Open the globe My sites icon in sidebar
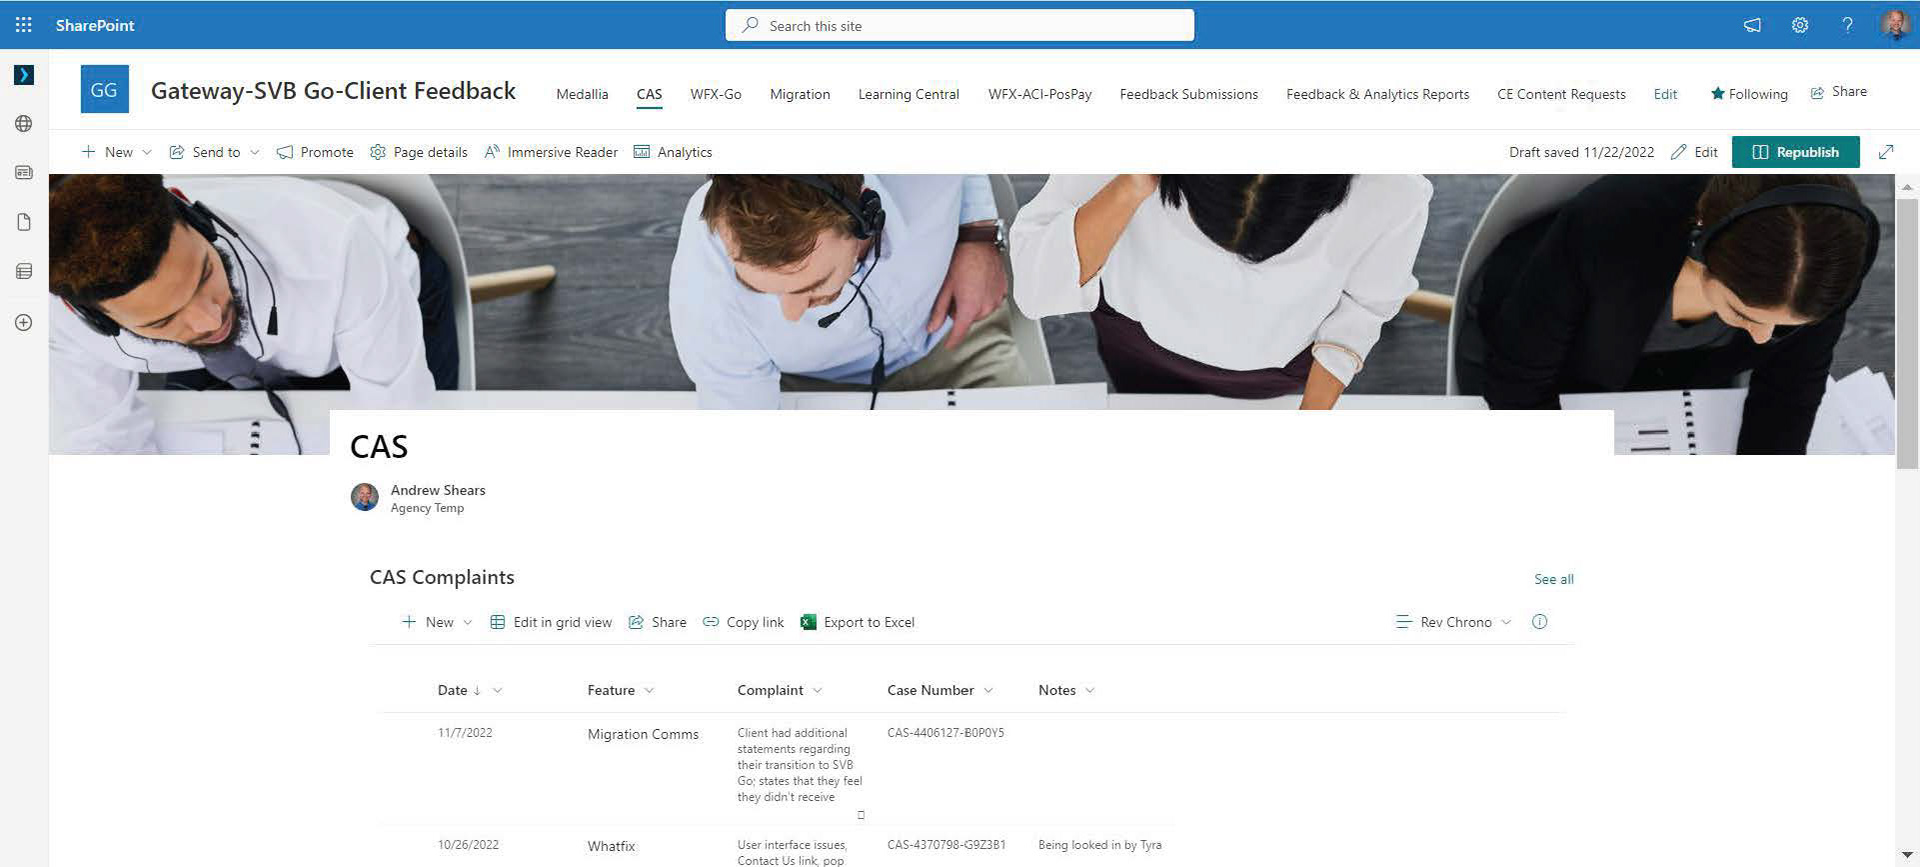This screenshot has width=1920, height=867. point(24,124)
